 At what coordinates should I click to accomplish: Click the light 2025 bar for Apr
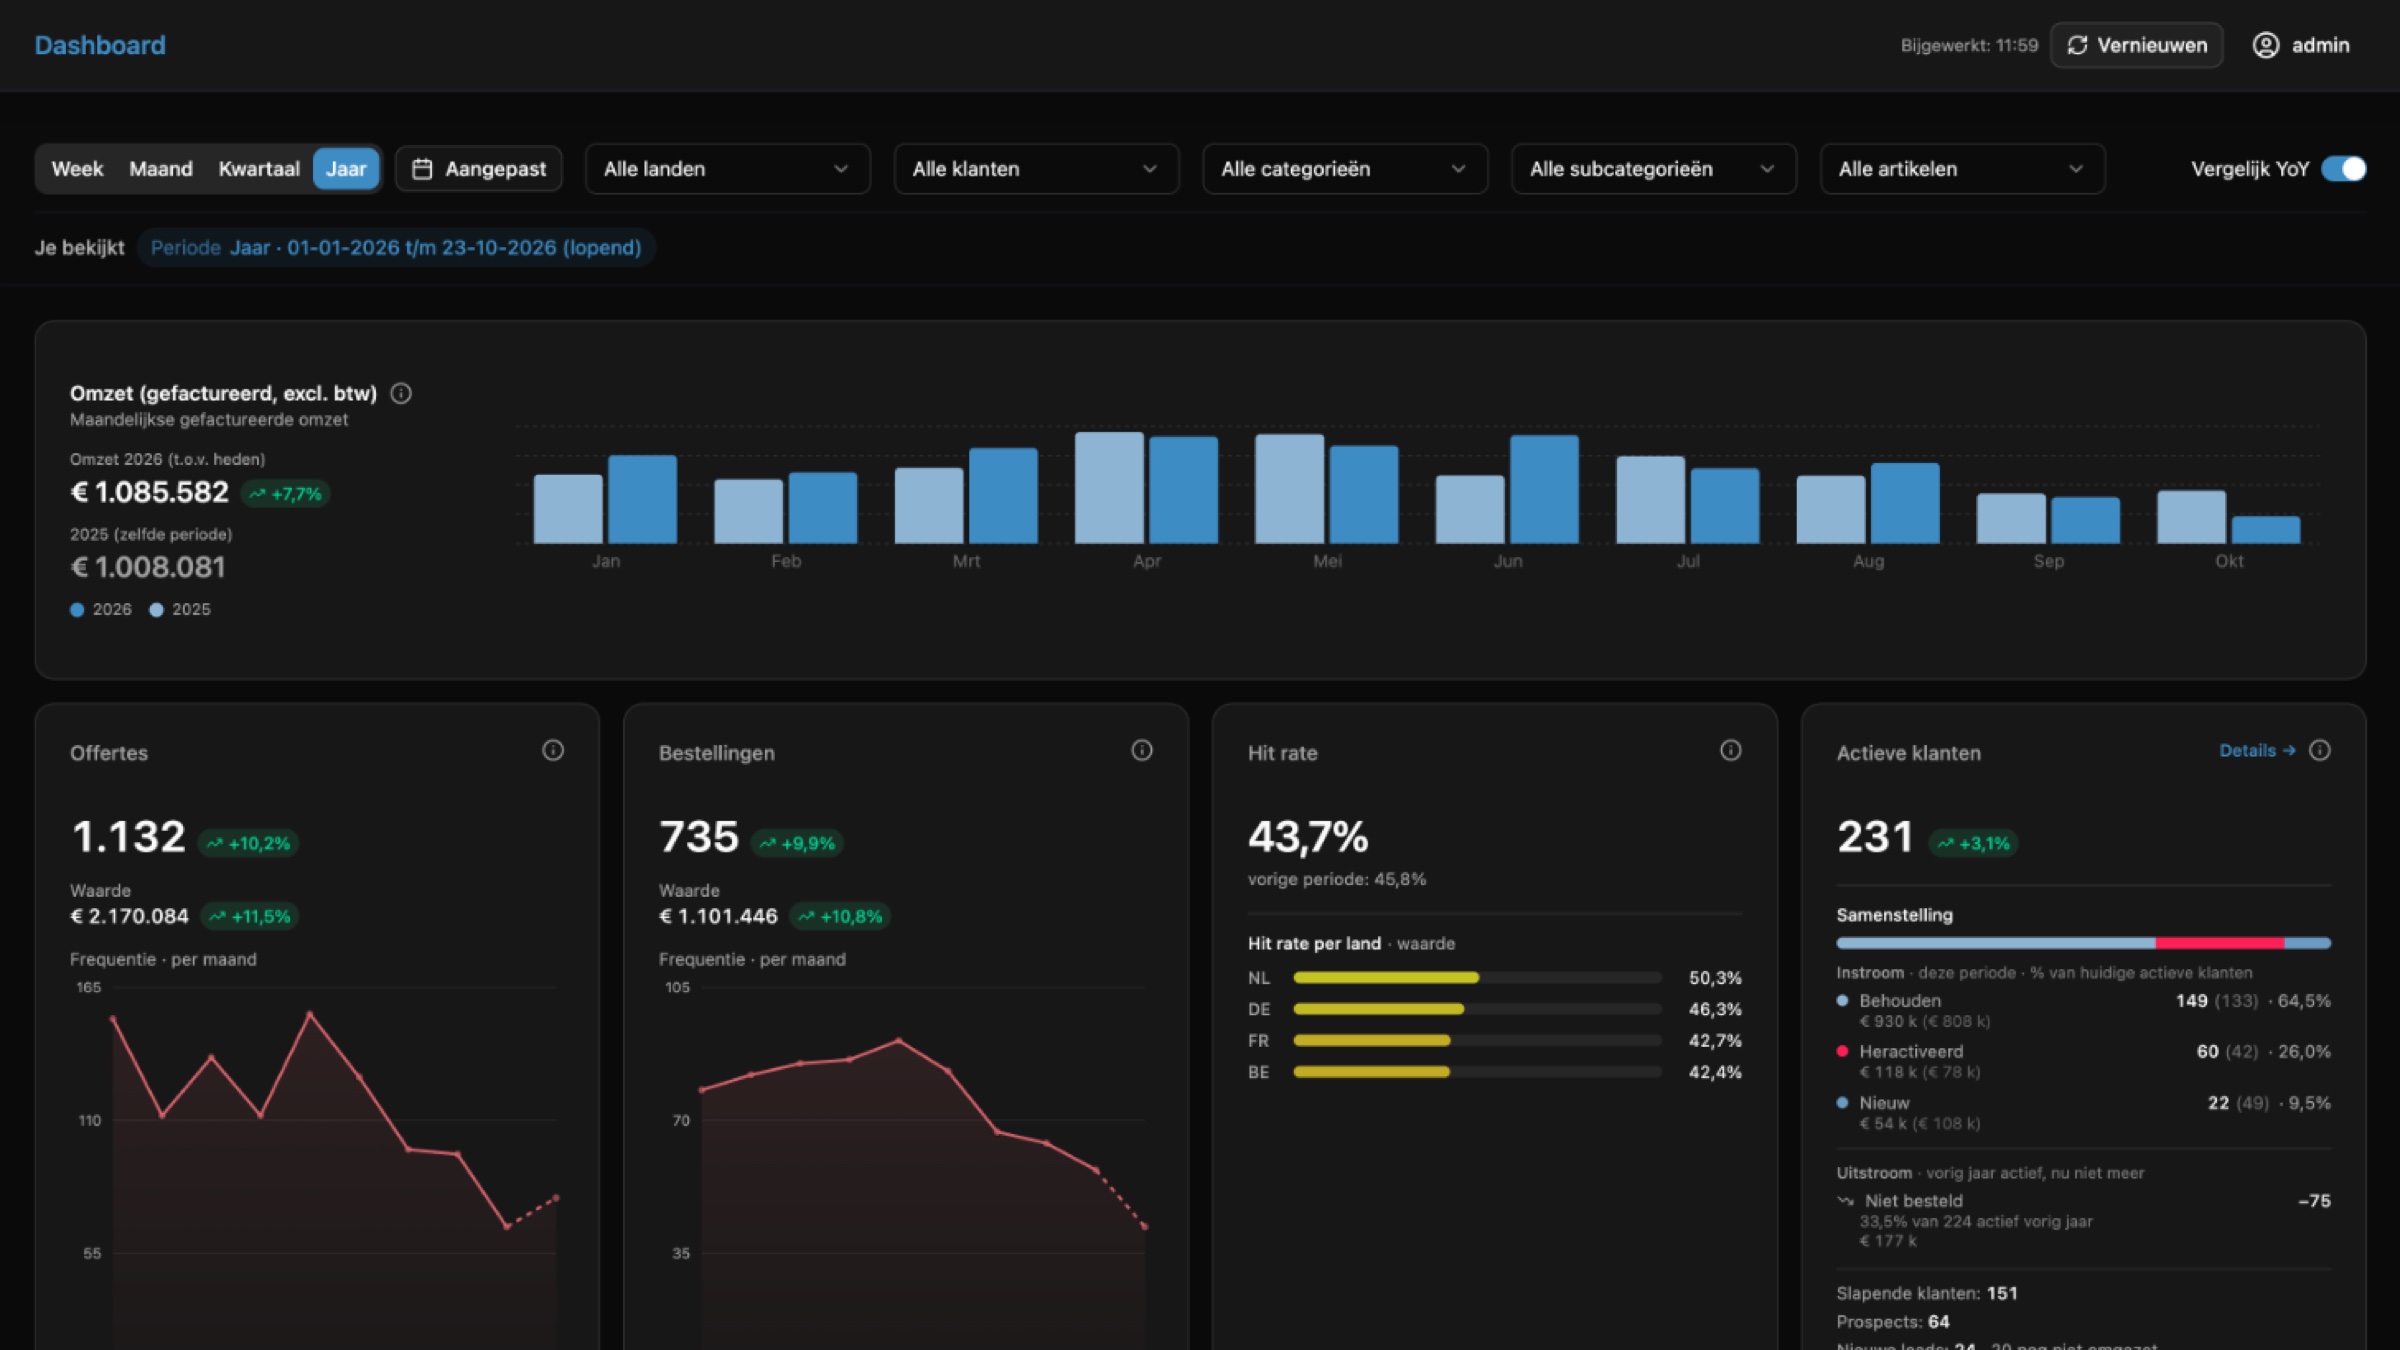(1109, 488)
